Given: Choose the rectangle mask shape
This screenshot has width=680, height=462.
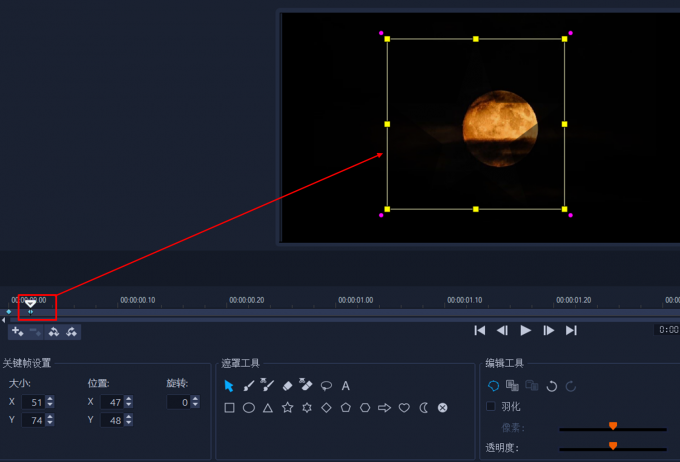Looking at the screenshot, I should (x=229, y=408).
